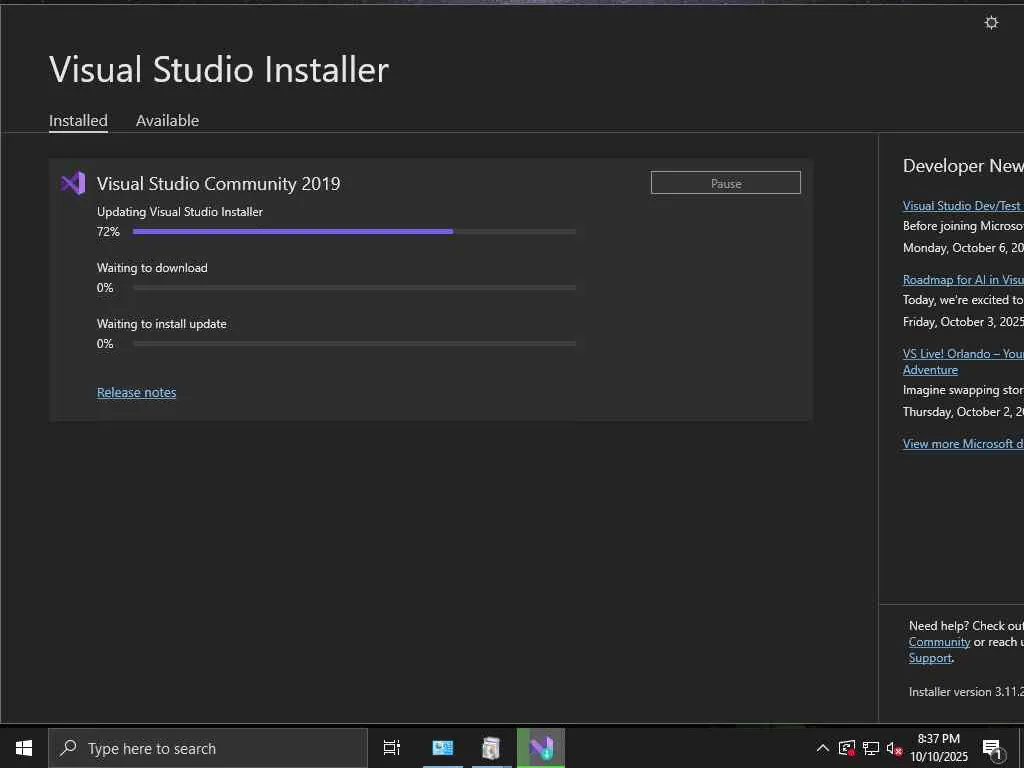This screenshot has width=1024, height=768.
Task: Open the theme settings sun icon
Action: (x=991, y=23)
